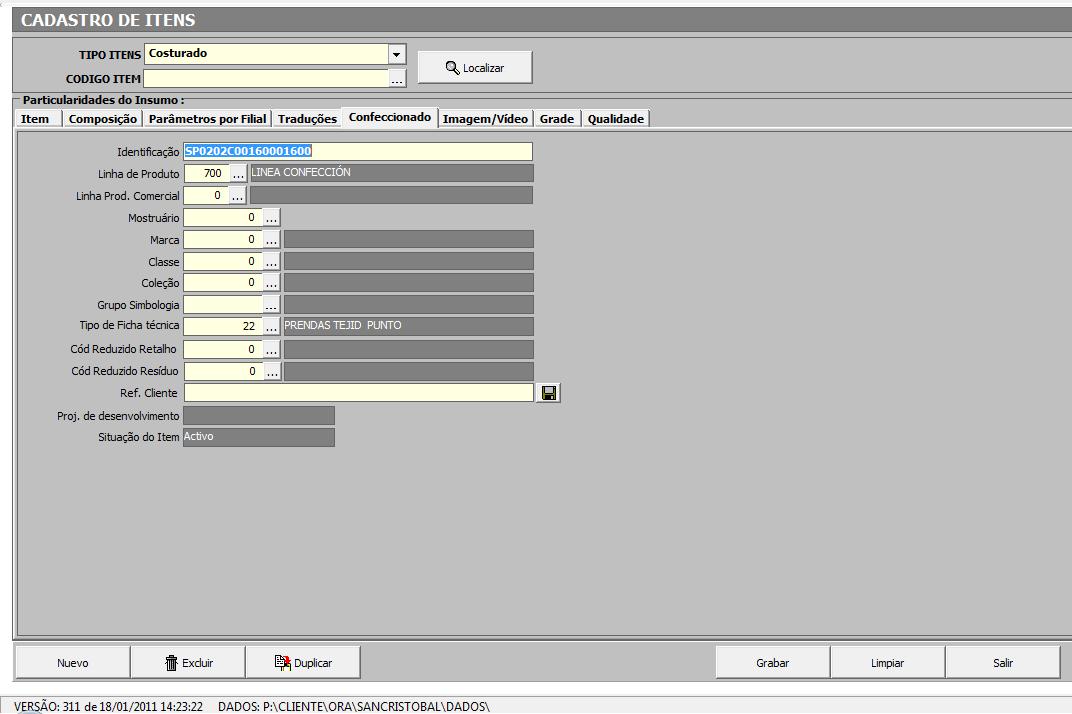The width and height of the screenshot is (1072, 714).
Task: Switch to the Composição tab
Action: (103, 119)
